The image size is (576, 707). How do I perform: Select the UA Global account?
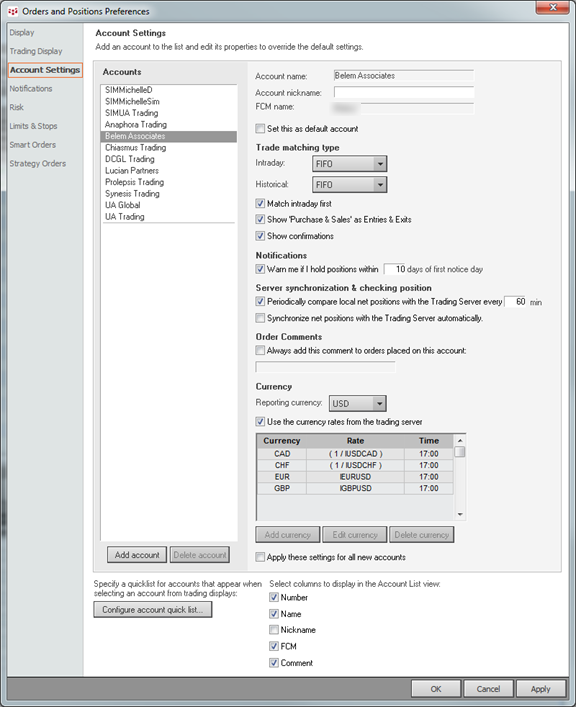tap(169, 205)
